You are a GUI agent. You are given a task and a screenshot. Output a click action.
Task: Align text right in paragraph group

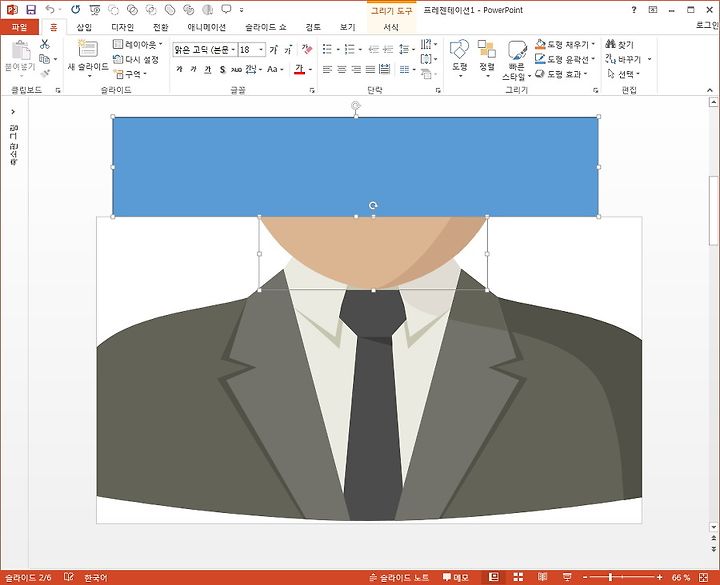tap(356, 69)
